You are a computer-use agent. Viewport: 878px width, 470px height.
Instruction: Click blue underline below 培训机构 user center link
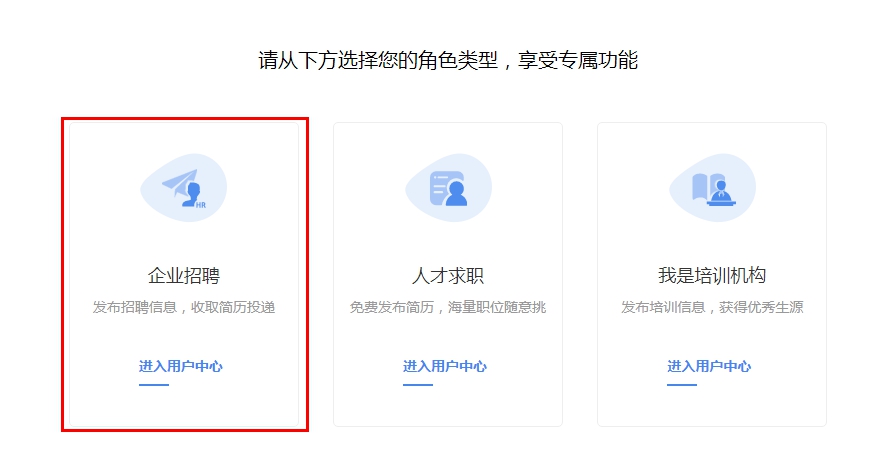click(x=682, y=384)
